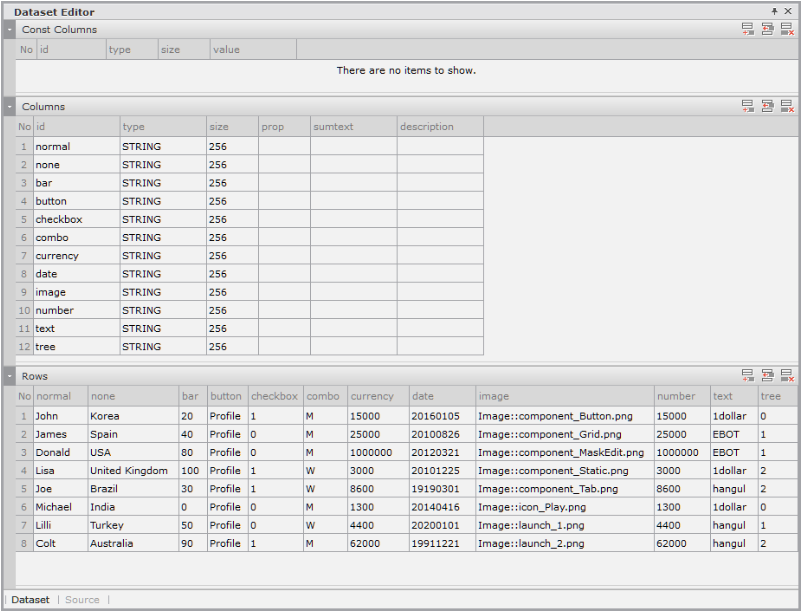Add a new row in Rows section

click(748, 376)
